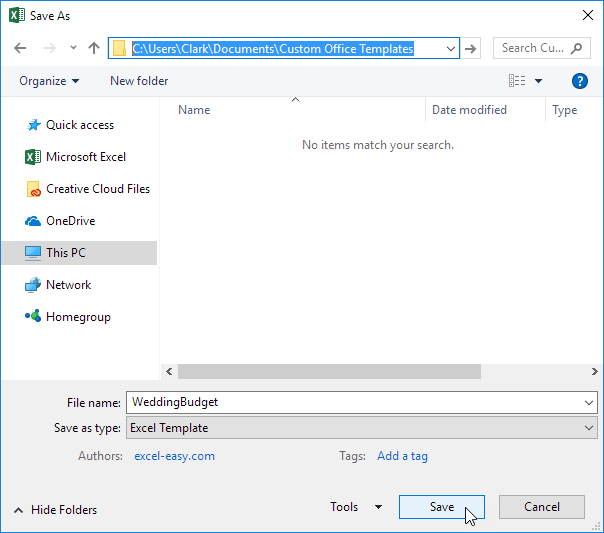Click the Homegroup icon

[x=33, y=316]
